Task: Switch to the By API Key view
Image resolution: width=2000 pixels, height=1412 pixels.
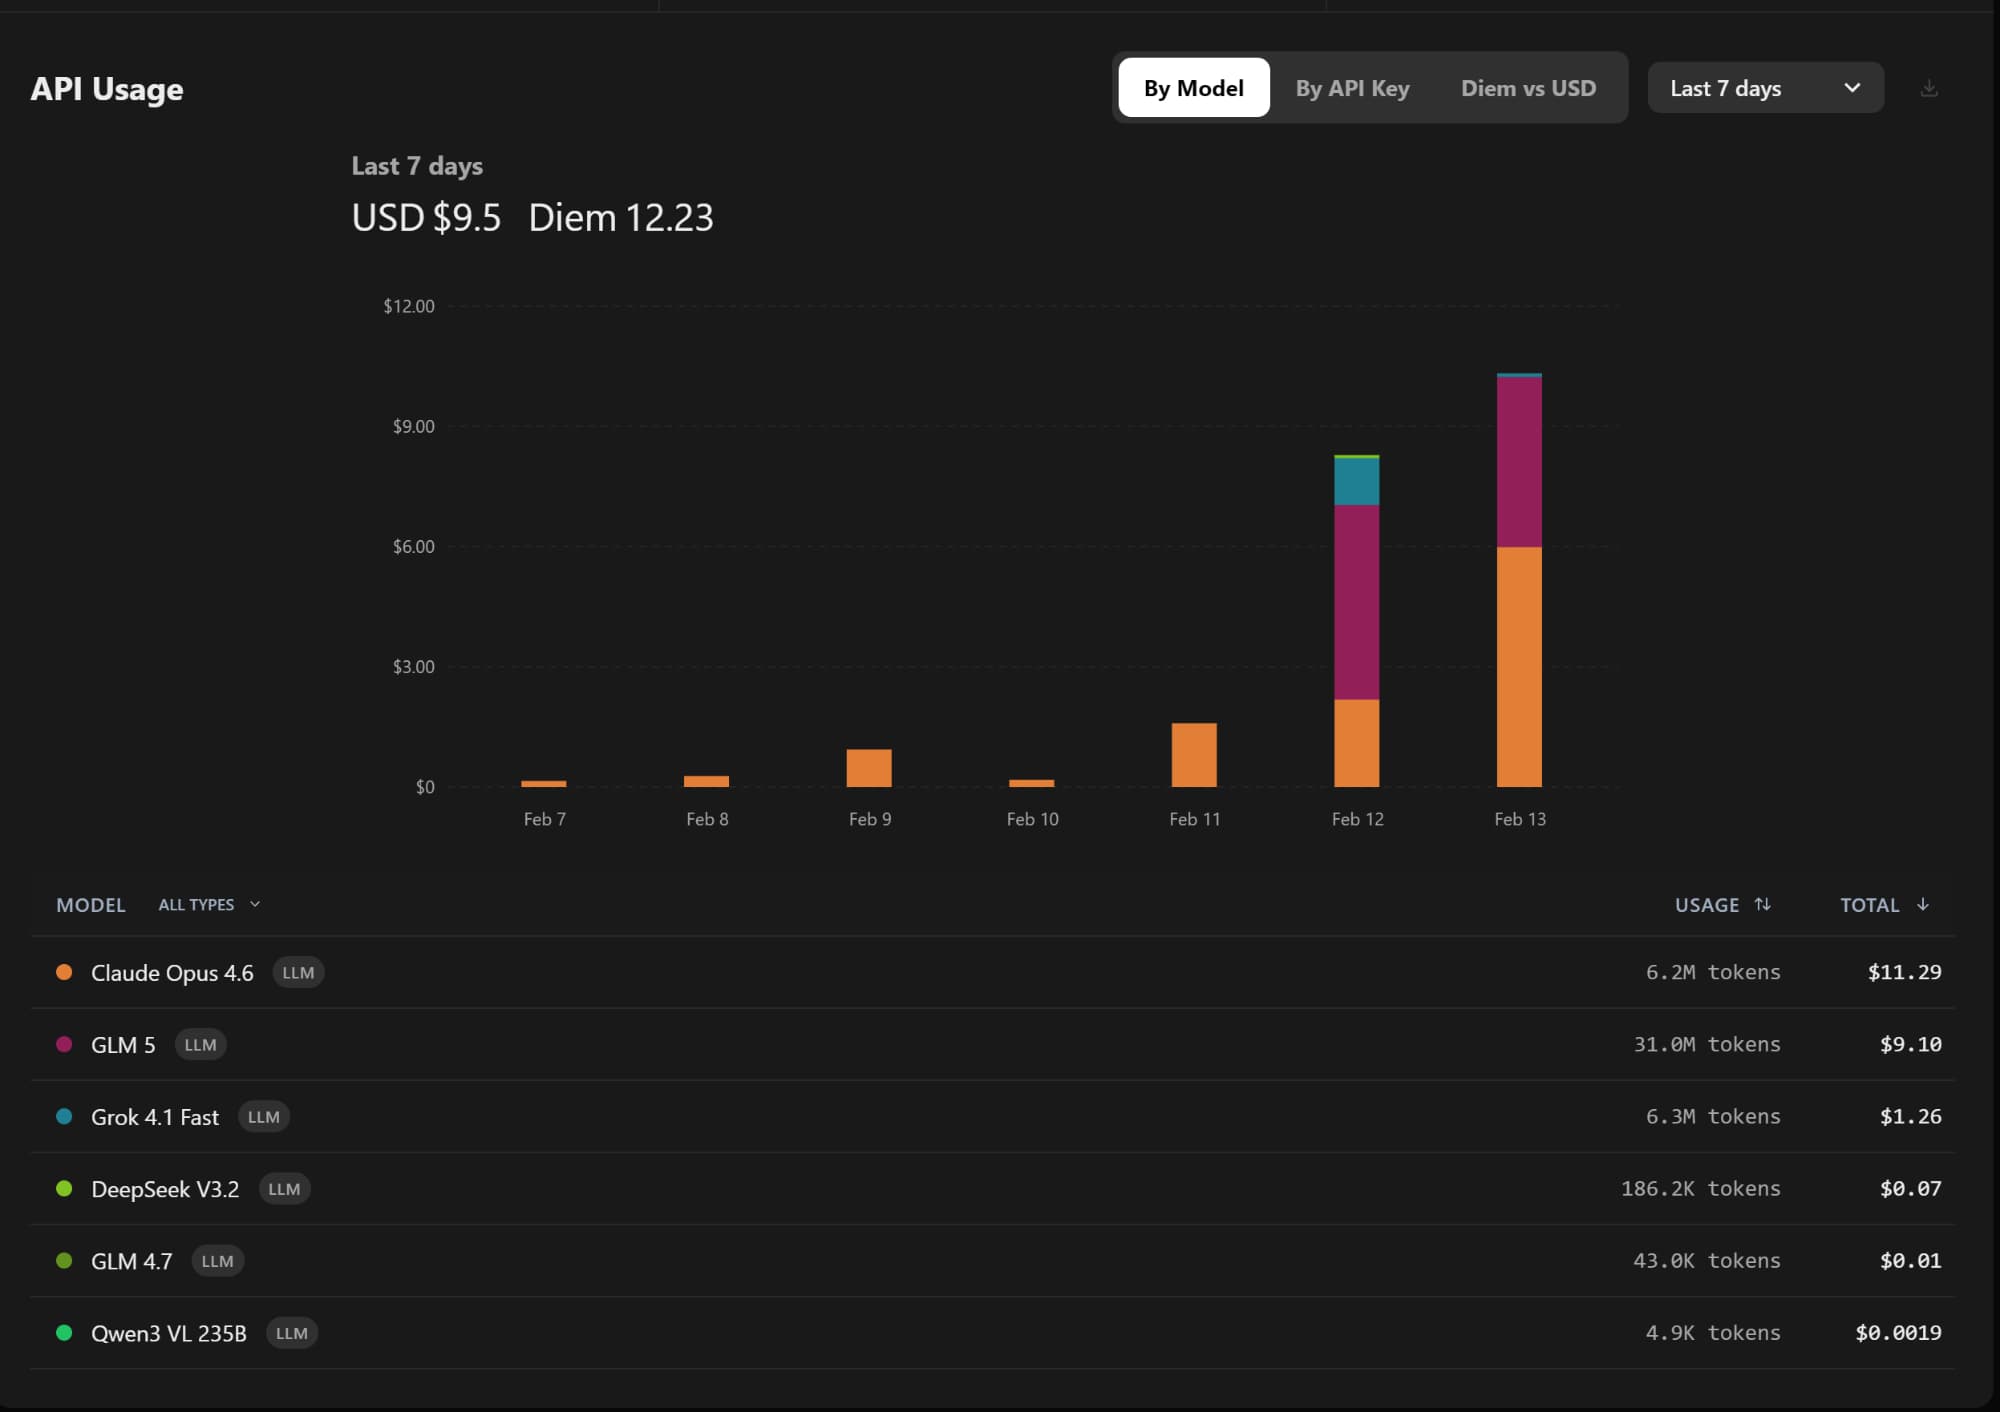Action: 1352,88
